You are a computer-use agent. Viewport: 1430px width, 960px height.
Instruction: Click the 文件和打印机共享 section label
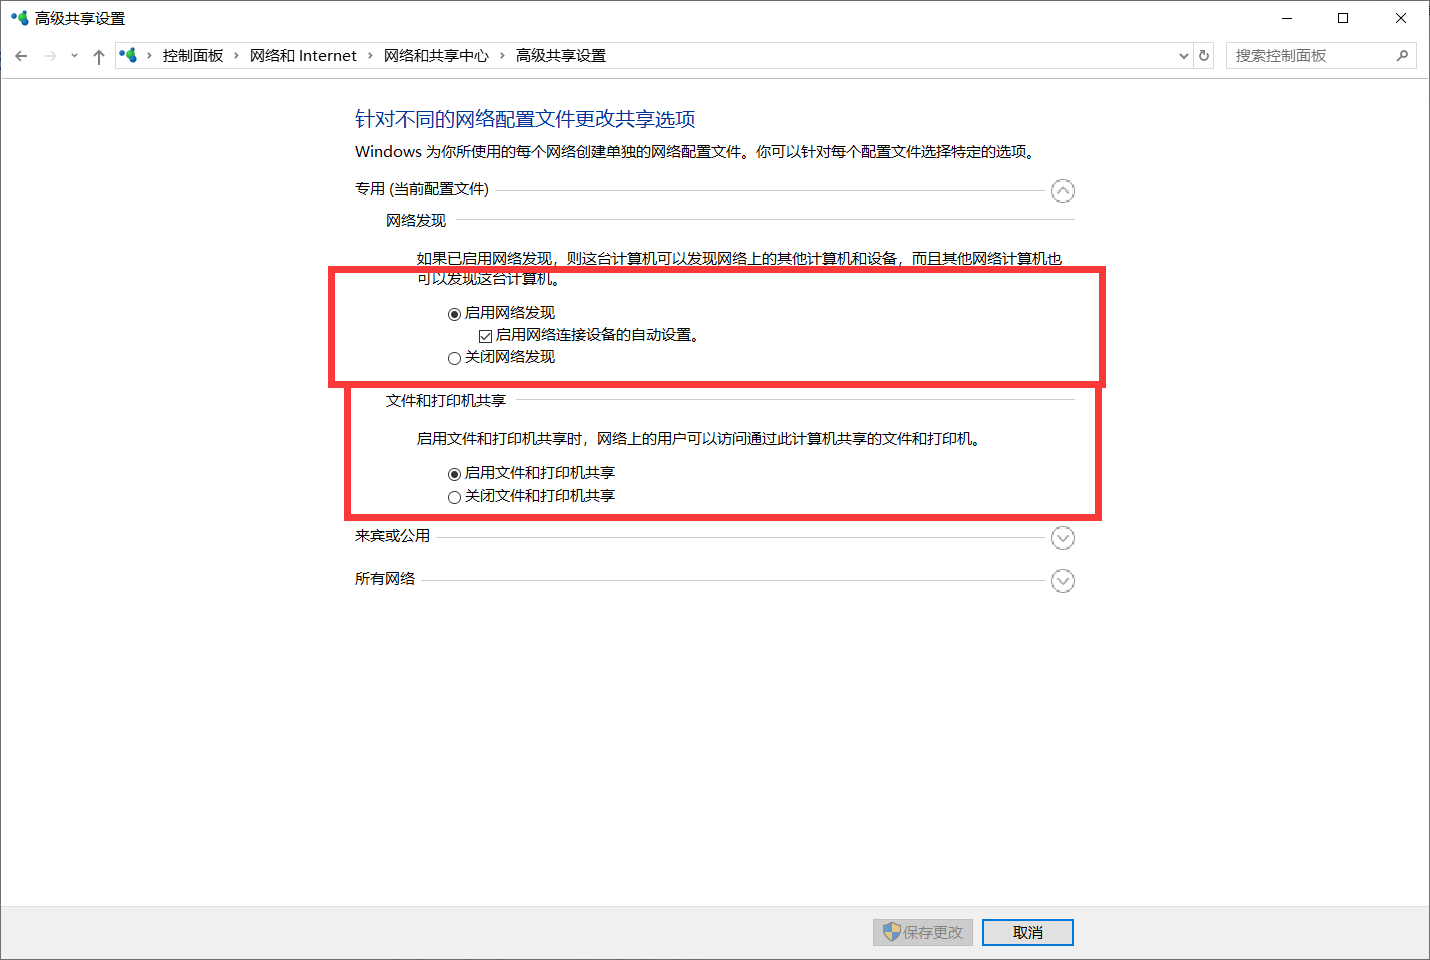tap(446, 400)
